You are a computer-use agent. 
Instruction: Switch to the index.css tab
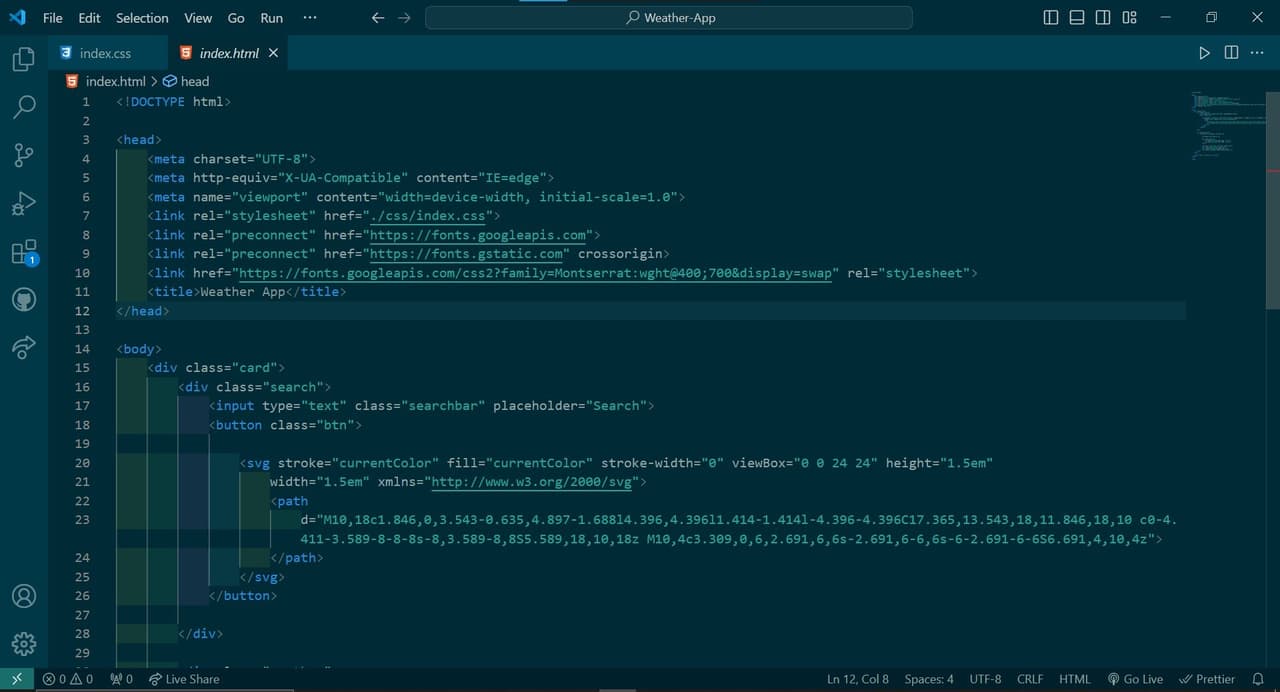105,53
